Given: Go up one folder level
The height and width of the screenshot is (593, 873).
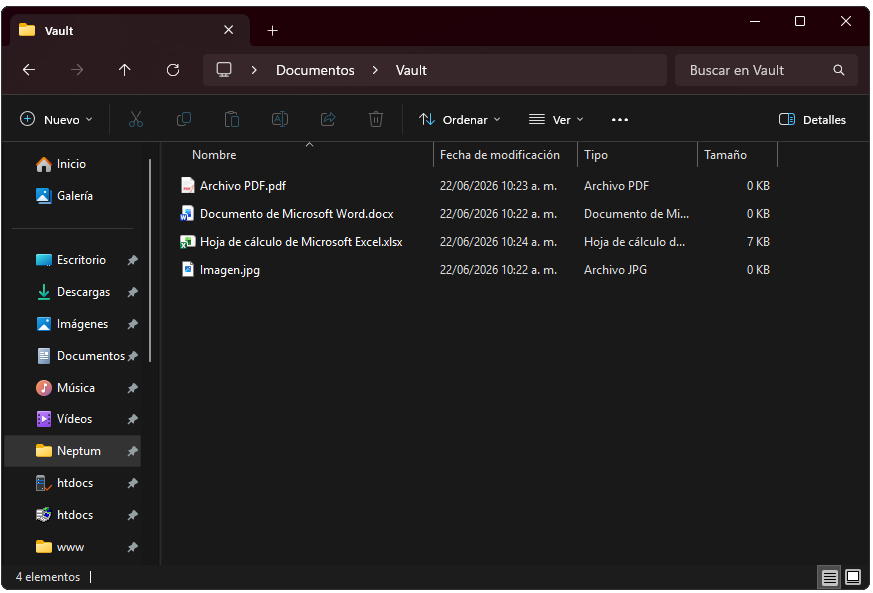Looking at the screenshot, I should pos(125,70).
